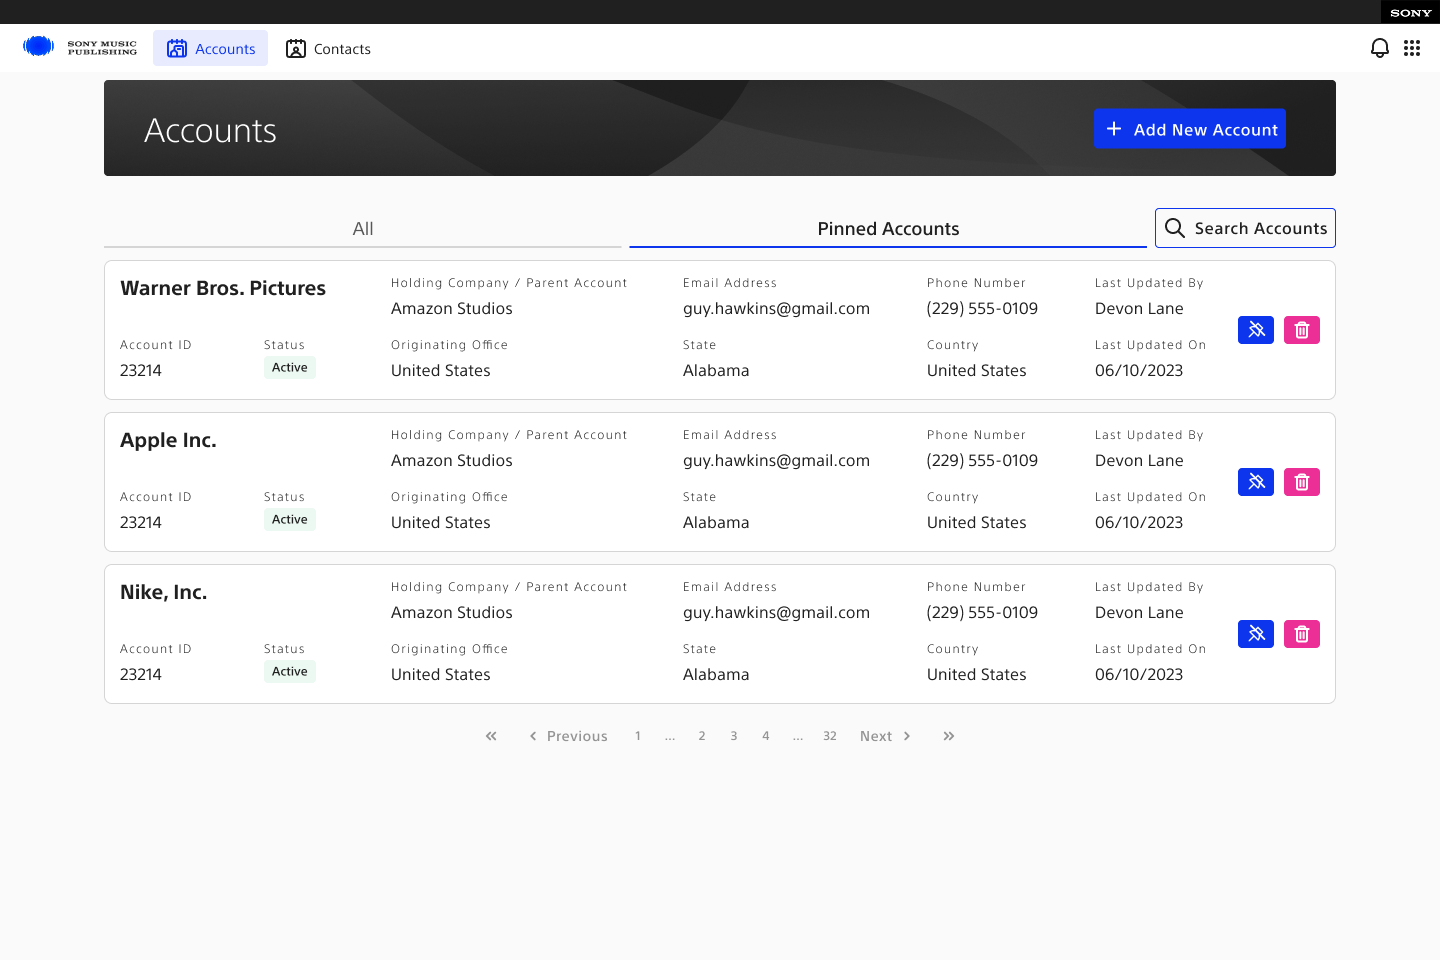Go to page 32
The image size is (1440, 960).
[830, 736]
